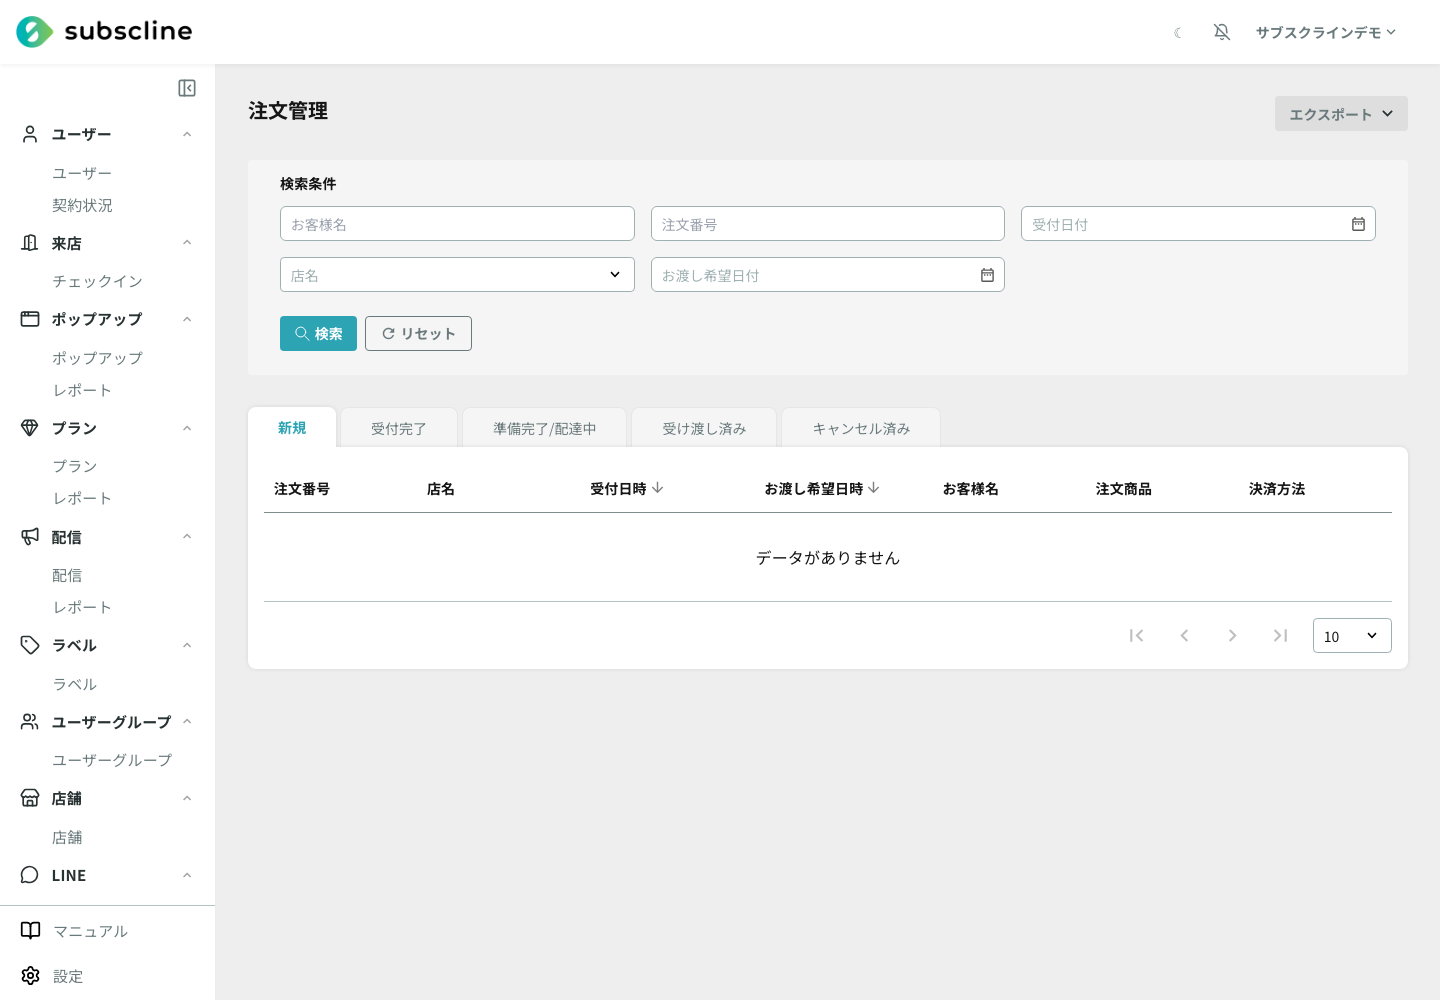Select the 新規 tab

[292, 428]
